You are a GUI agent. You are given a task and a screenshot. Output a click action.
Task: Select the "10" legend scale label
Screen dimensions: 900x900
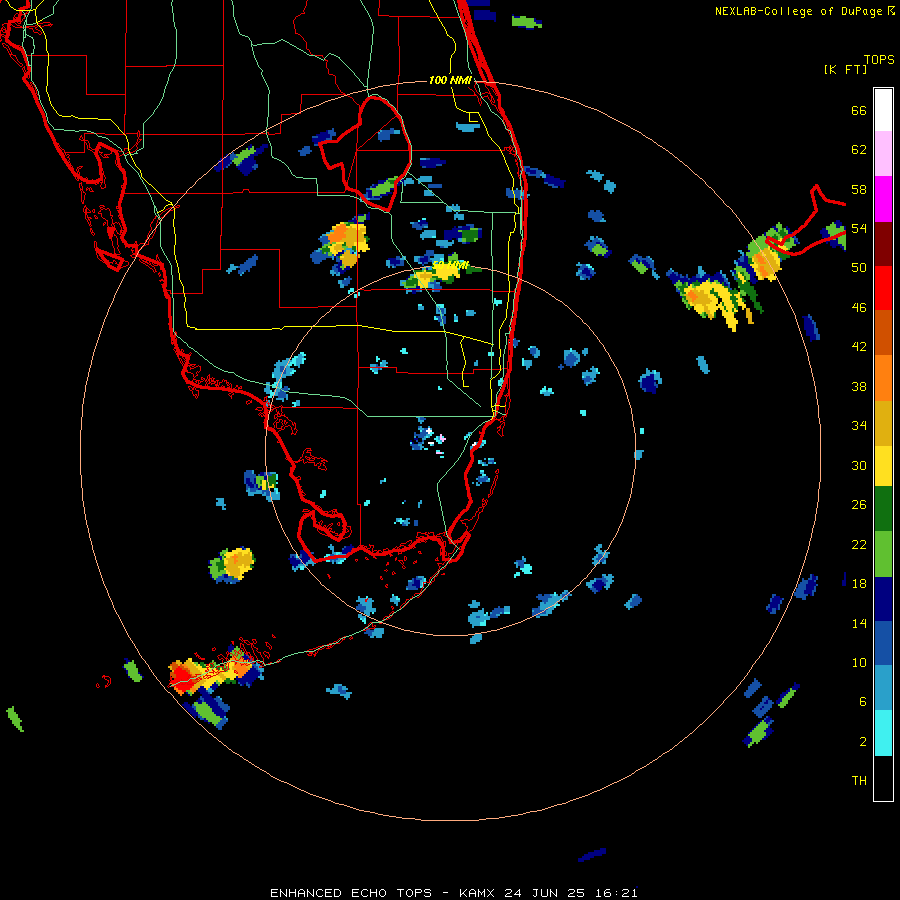click(x=859, y=662)
